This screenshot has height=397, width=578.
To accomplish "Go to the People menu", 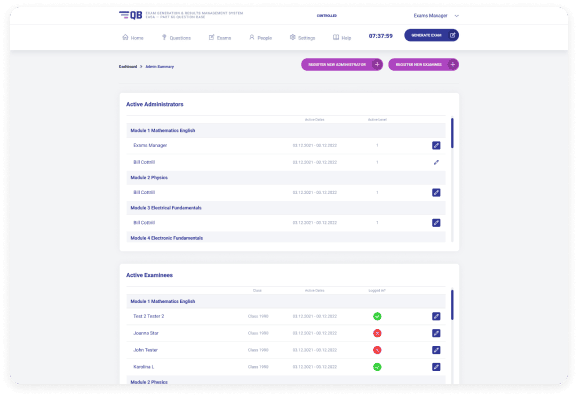I will click(261, 38).
